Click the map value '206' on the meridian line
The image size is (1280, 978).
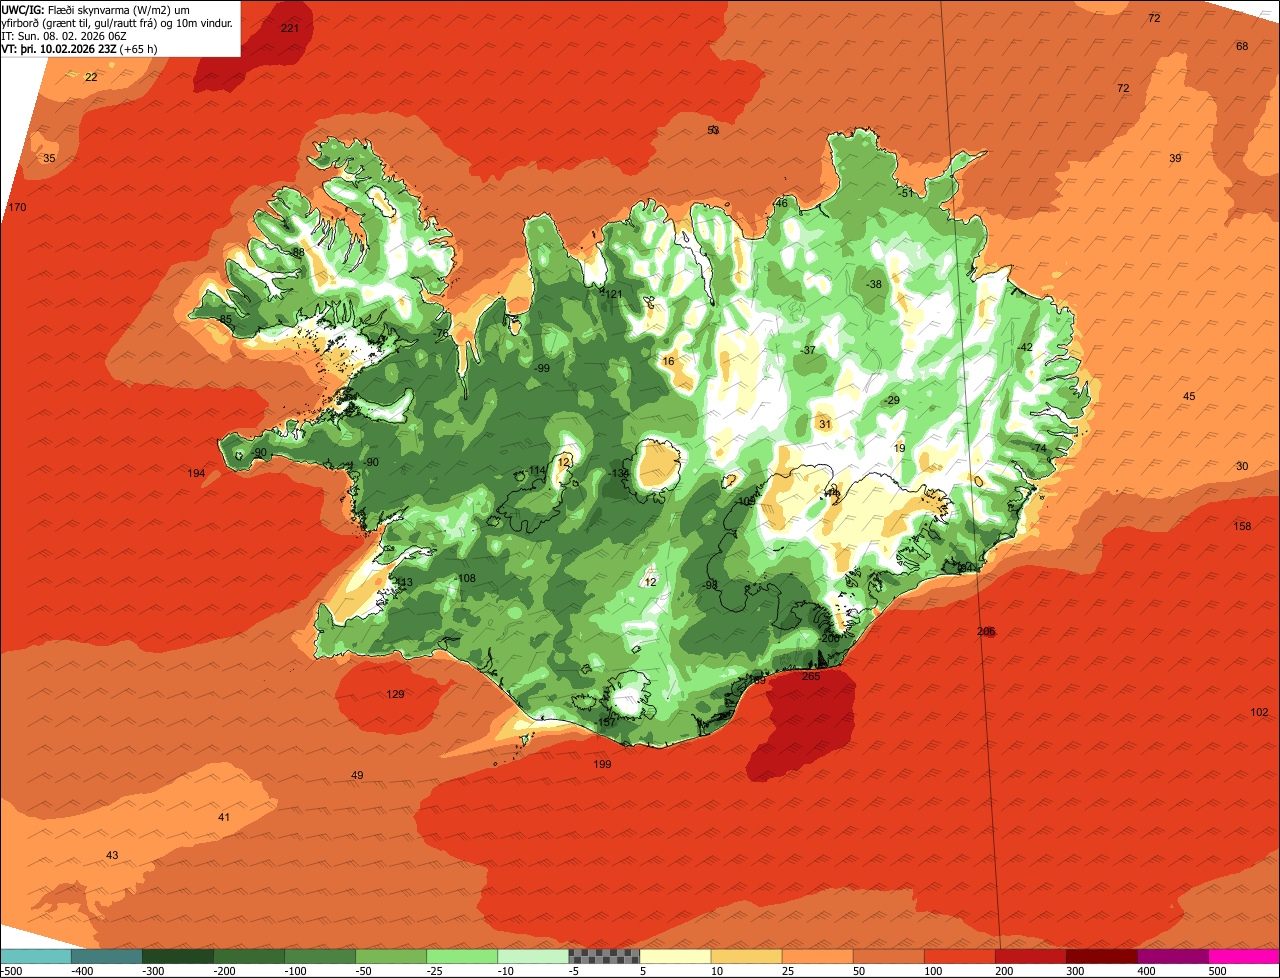986,632
